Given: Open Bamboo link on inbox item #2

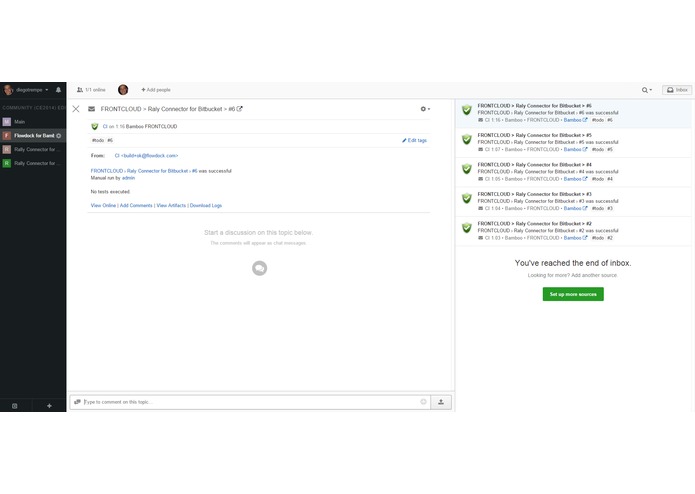Looking at the screenshot, I should [x=575, y=238].
